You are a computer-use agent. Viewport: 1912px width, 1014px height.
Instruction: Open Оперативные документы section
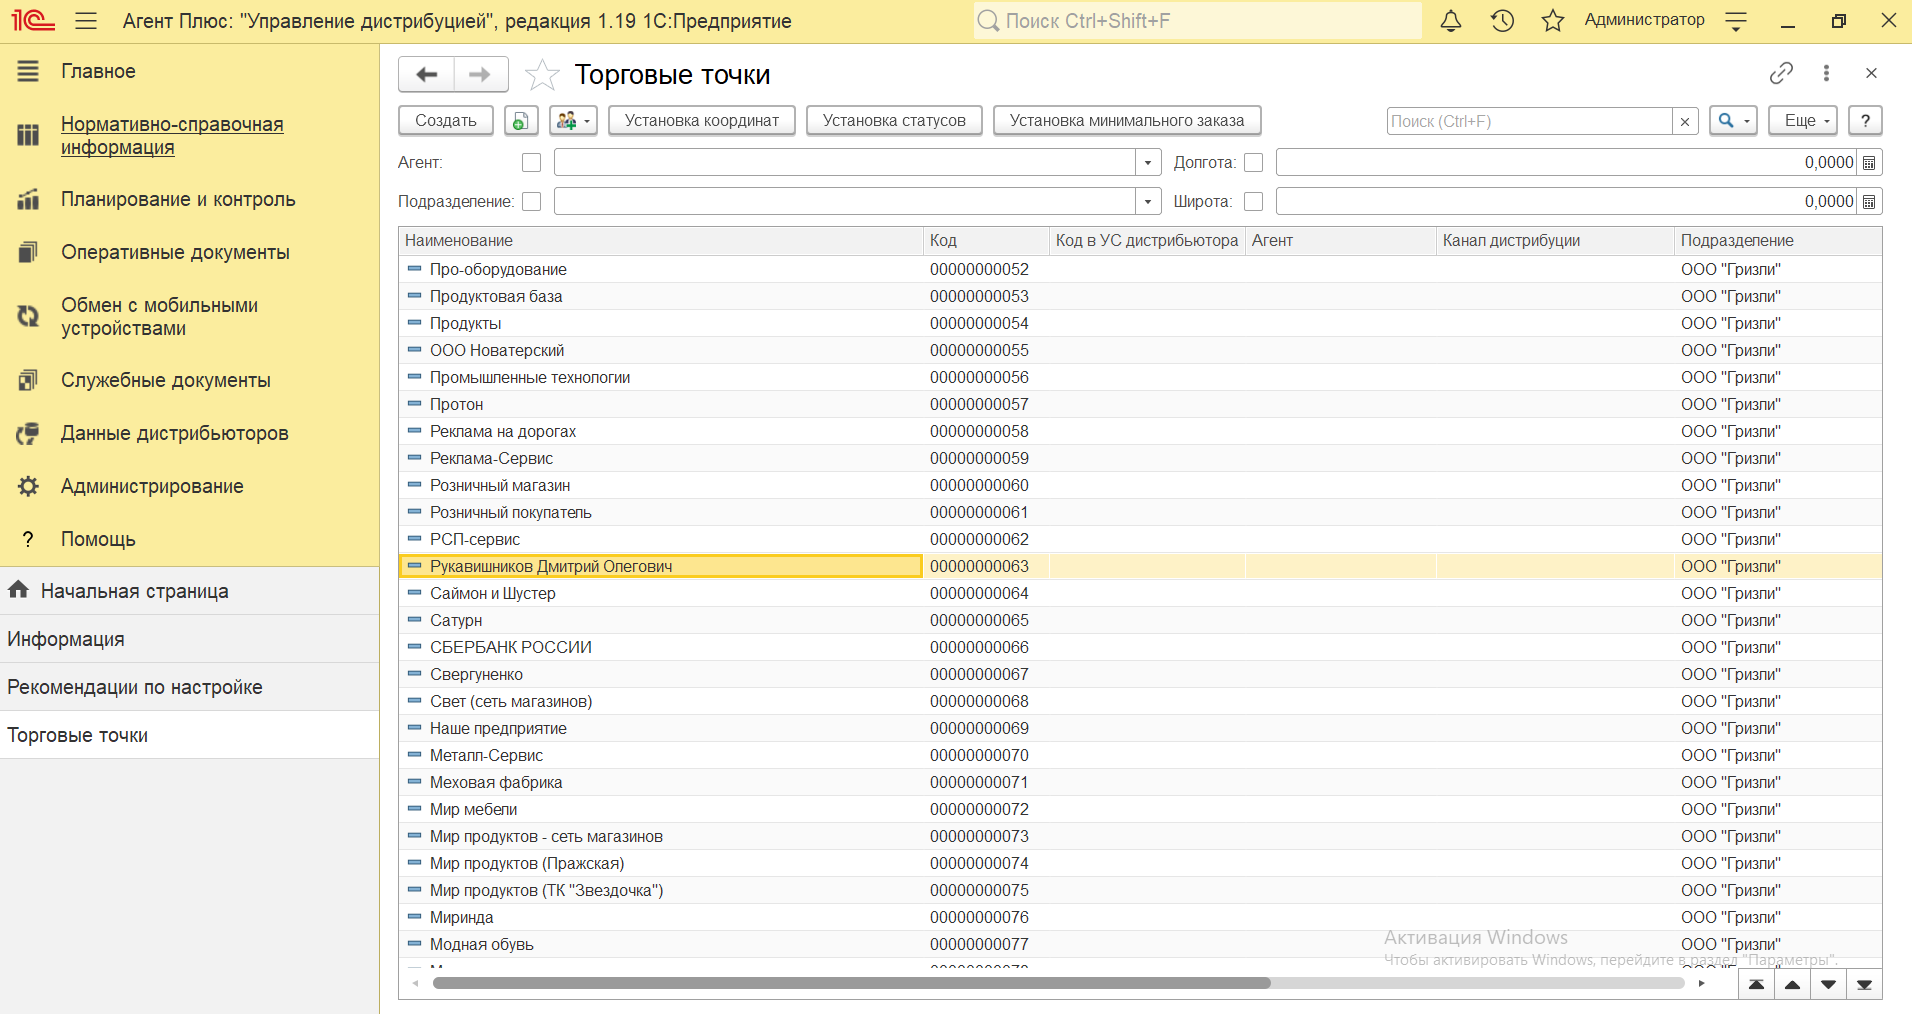[175, 252]
